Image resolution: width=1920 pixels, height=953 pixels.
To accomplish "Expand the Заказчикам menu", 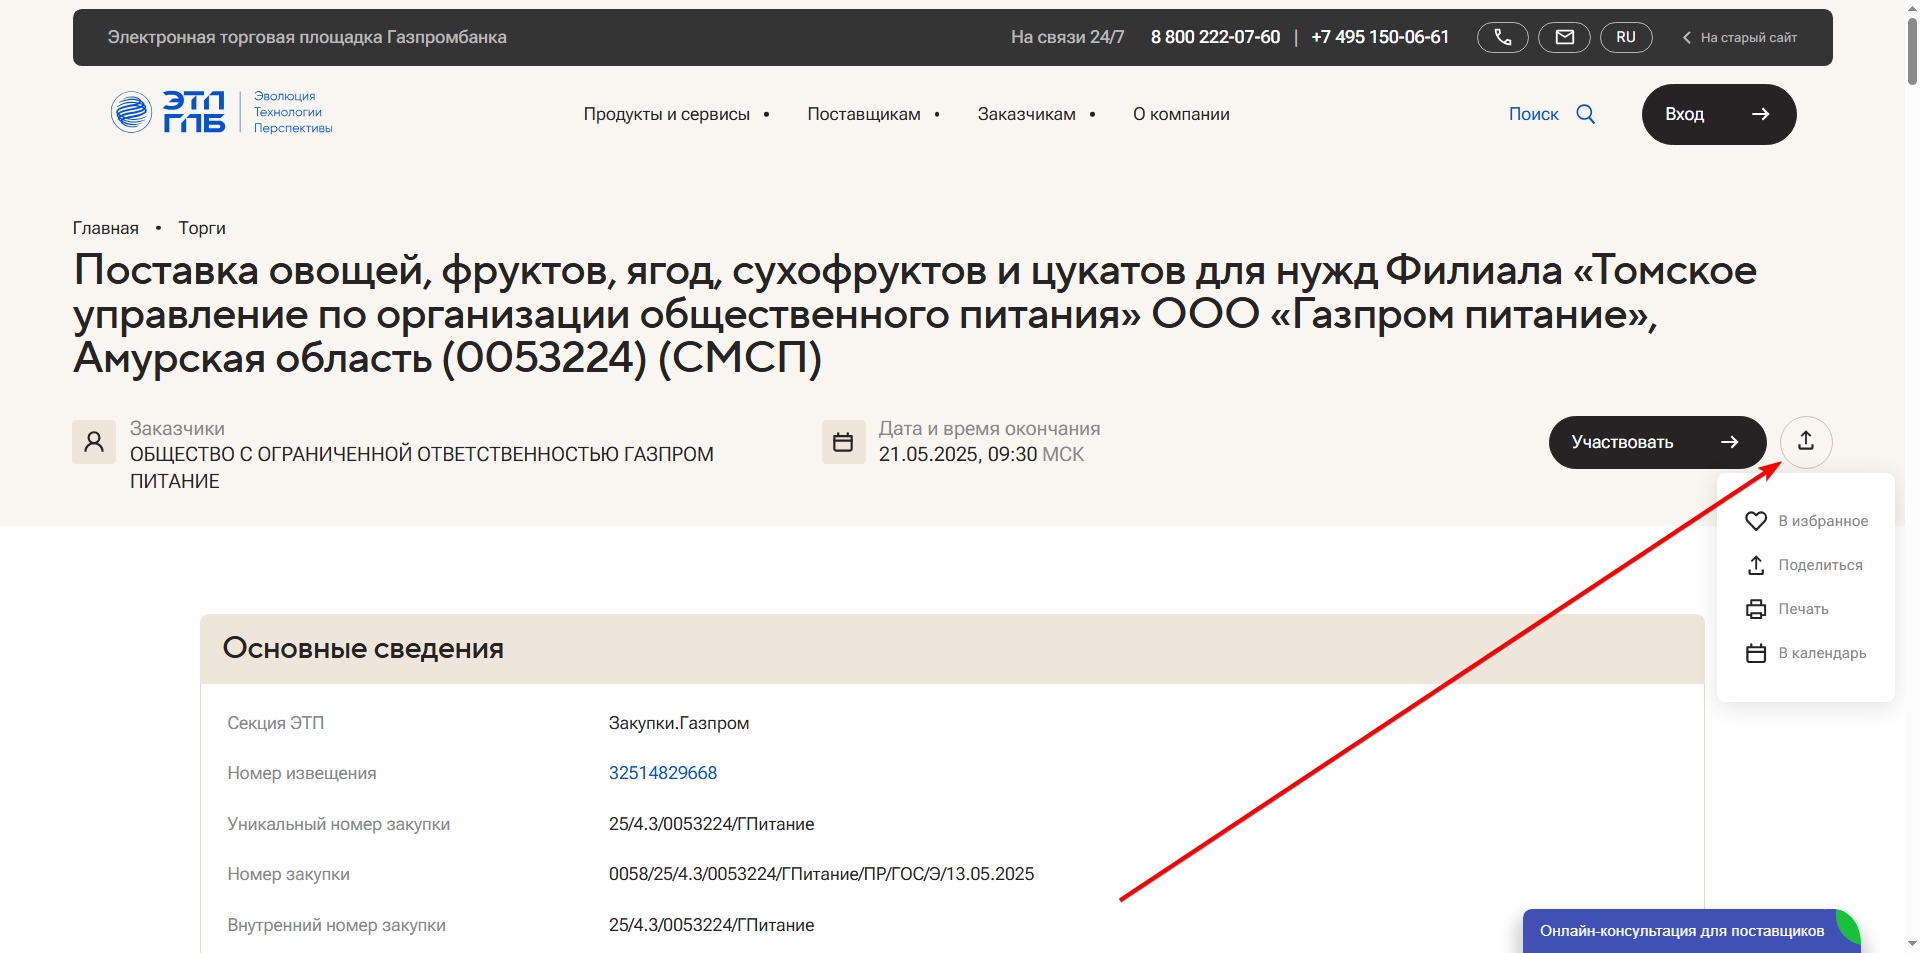I will [1036, 114].
